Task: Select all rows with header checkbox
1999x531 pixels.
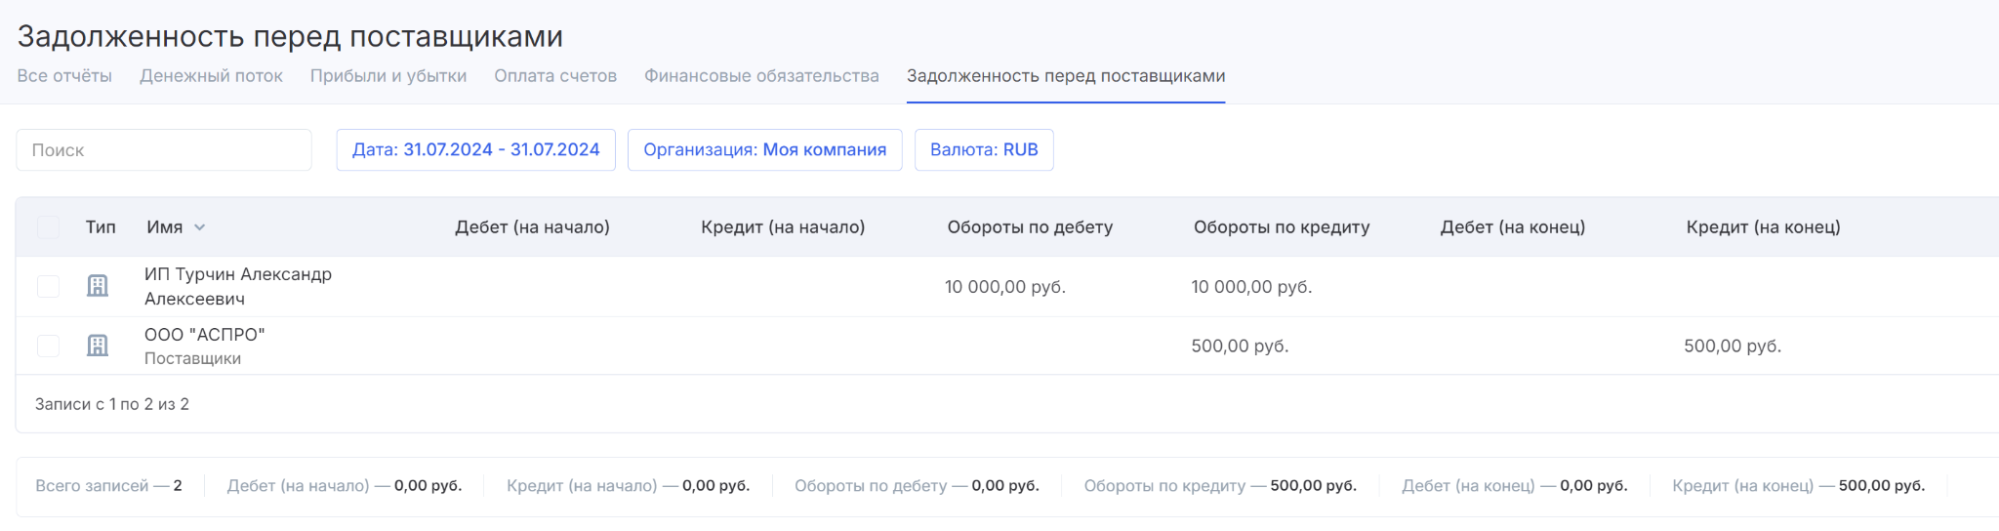Action: pos(48,227)
